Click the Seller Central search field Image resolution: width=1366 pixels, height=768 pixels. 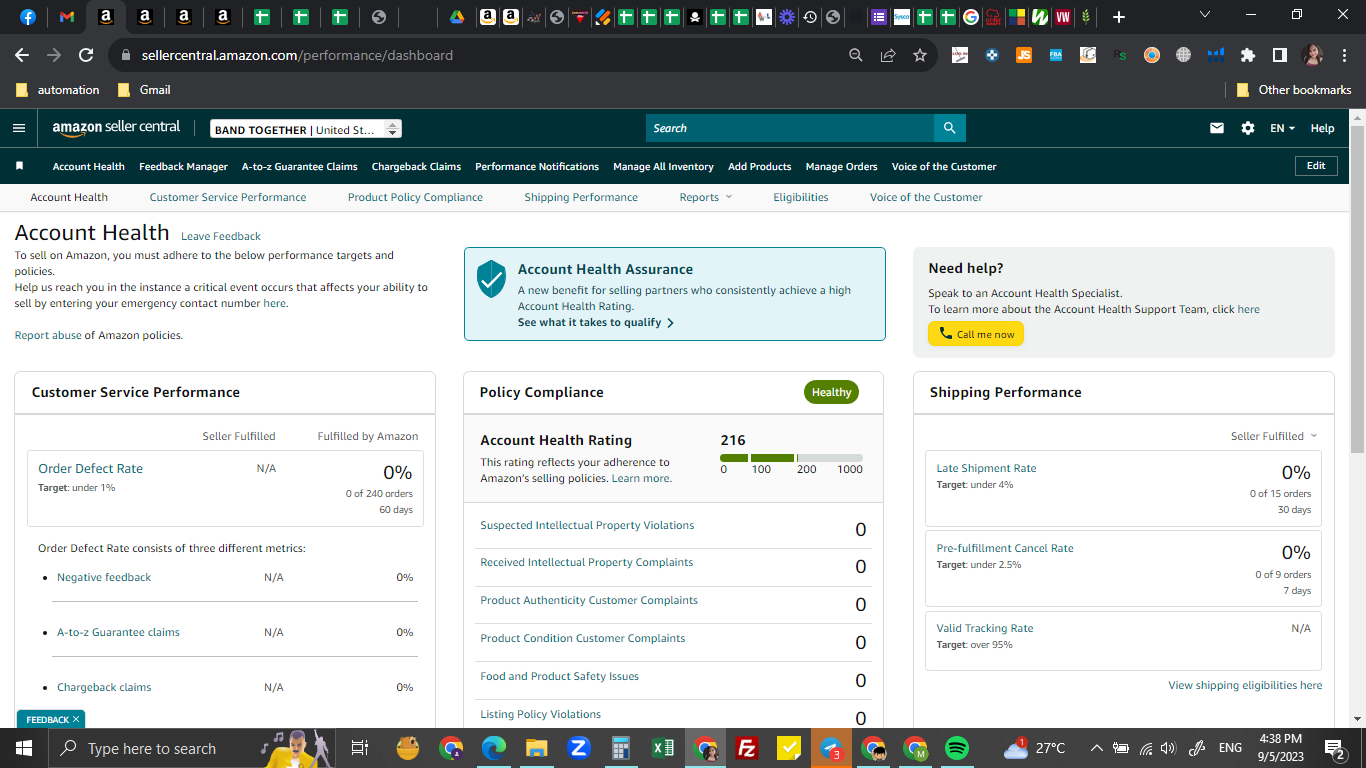[790, 128]
